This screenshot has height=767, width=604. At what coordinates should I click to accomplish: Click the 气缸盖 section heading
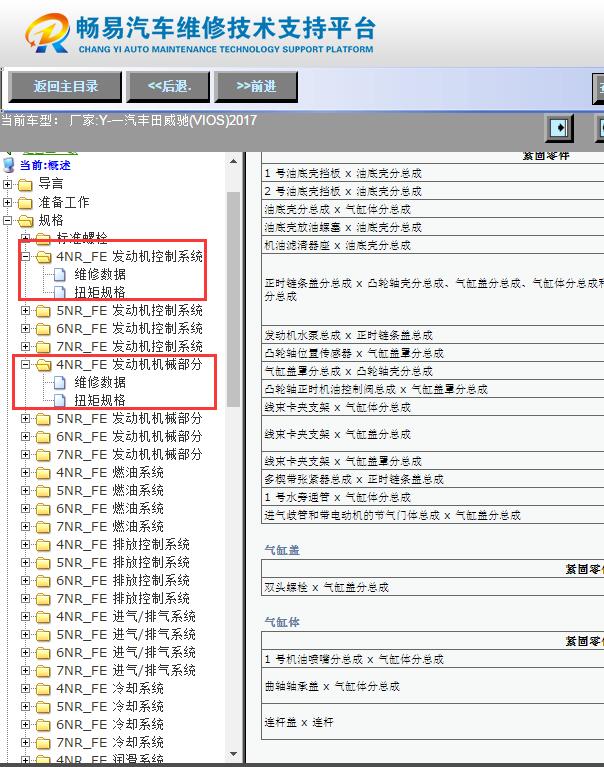282,550
